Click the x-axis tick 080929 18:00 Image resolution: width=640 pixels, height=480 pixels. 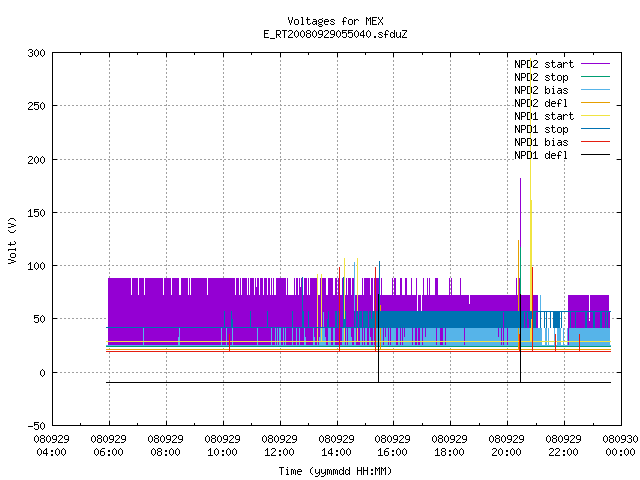(449, 446)
